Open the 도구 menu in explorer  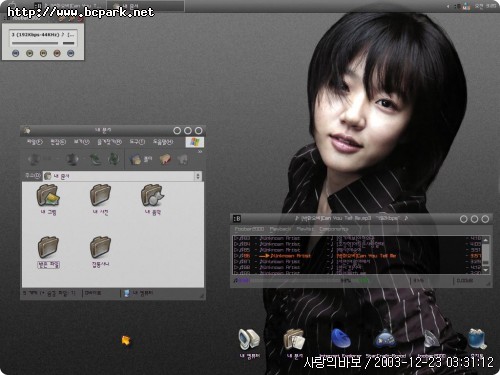pyautogui.click(x=137, y=142)
